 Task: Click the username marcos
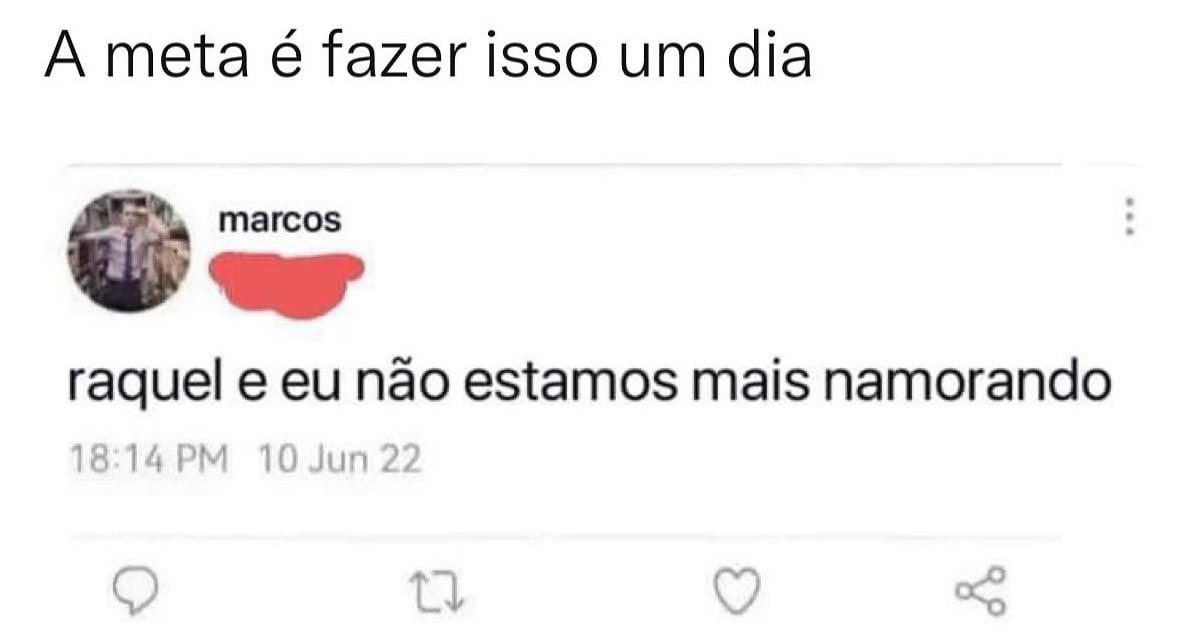tap(280, 221)
